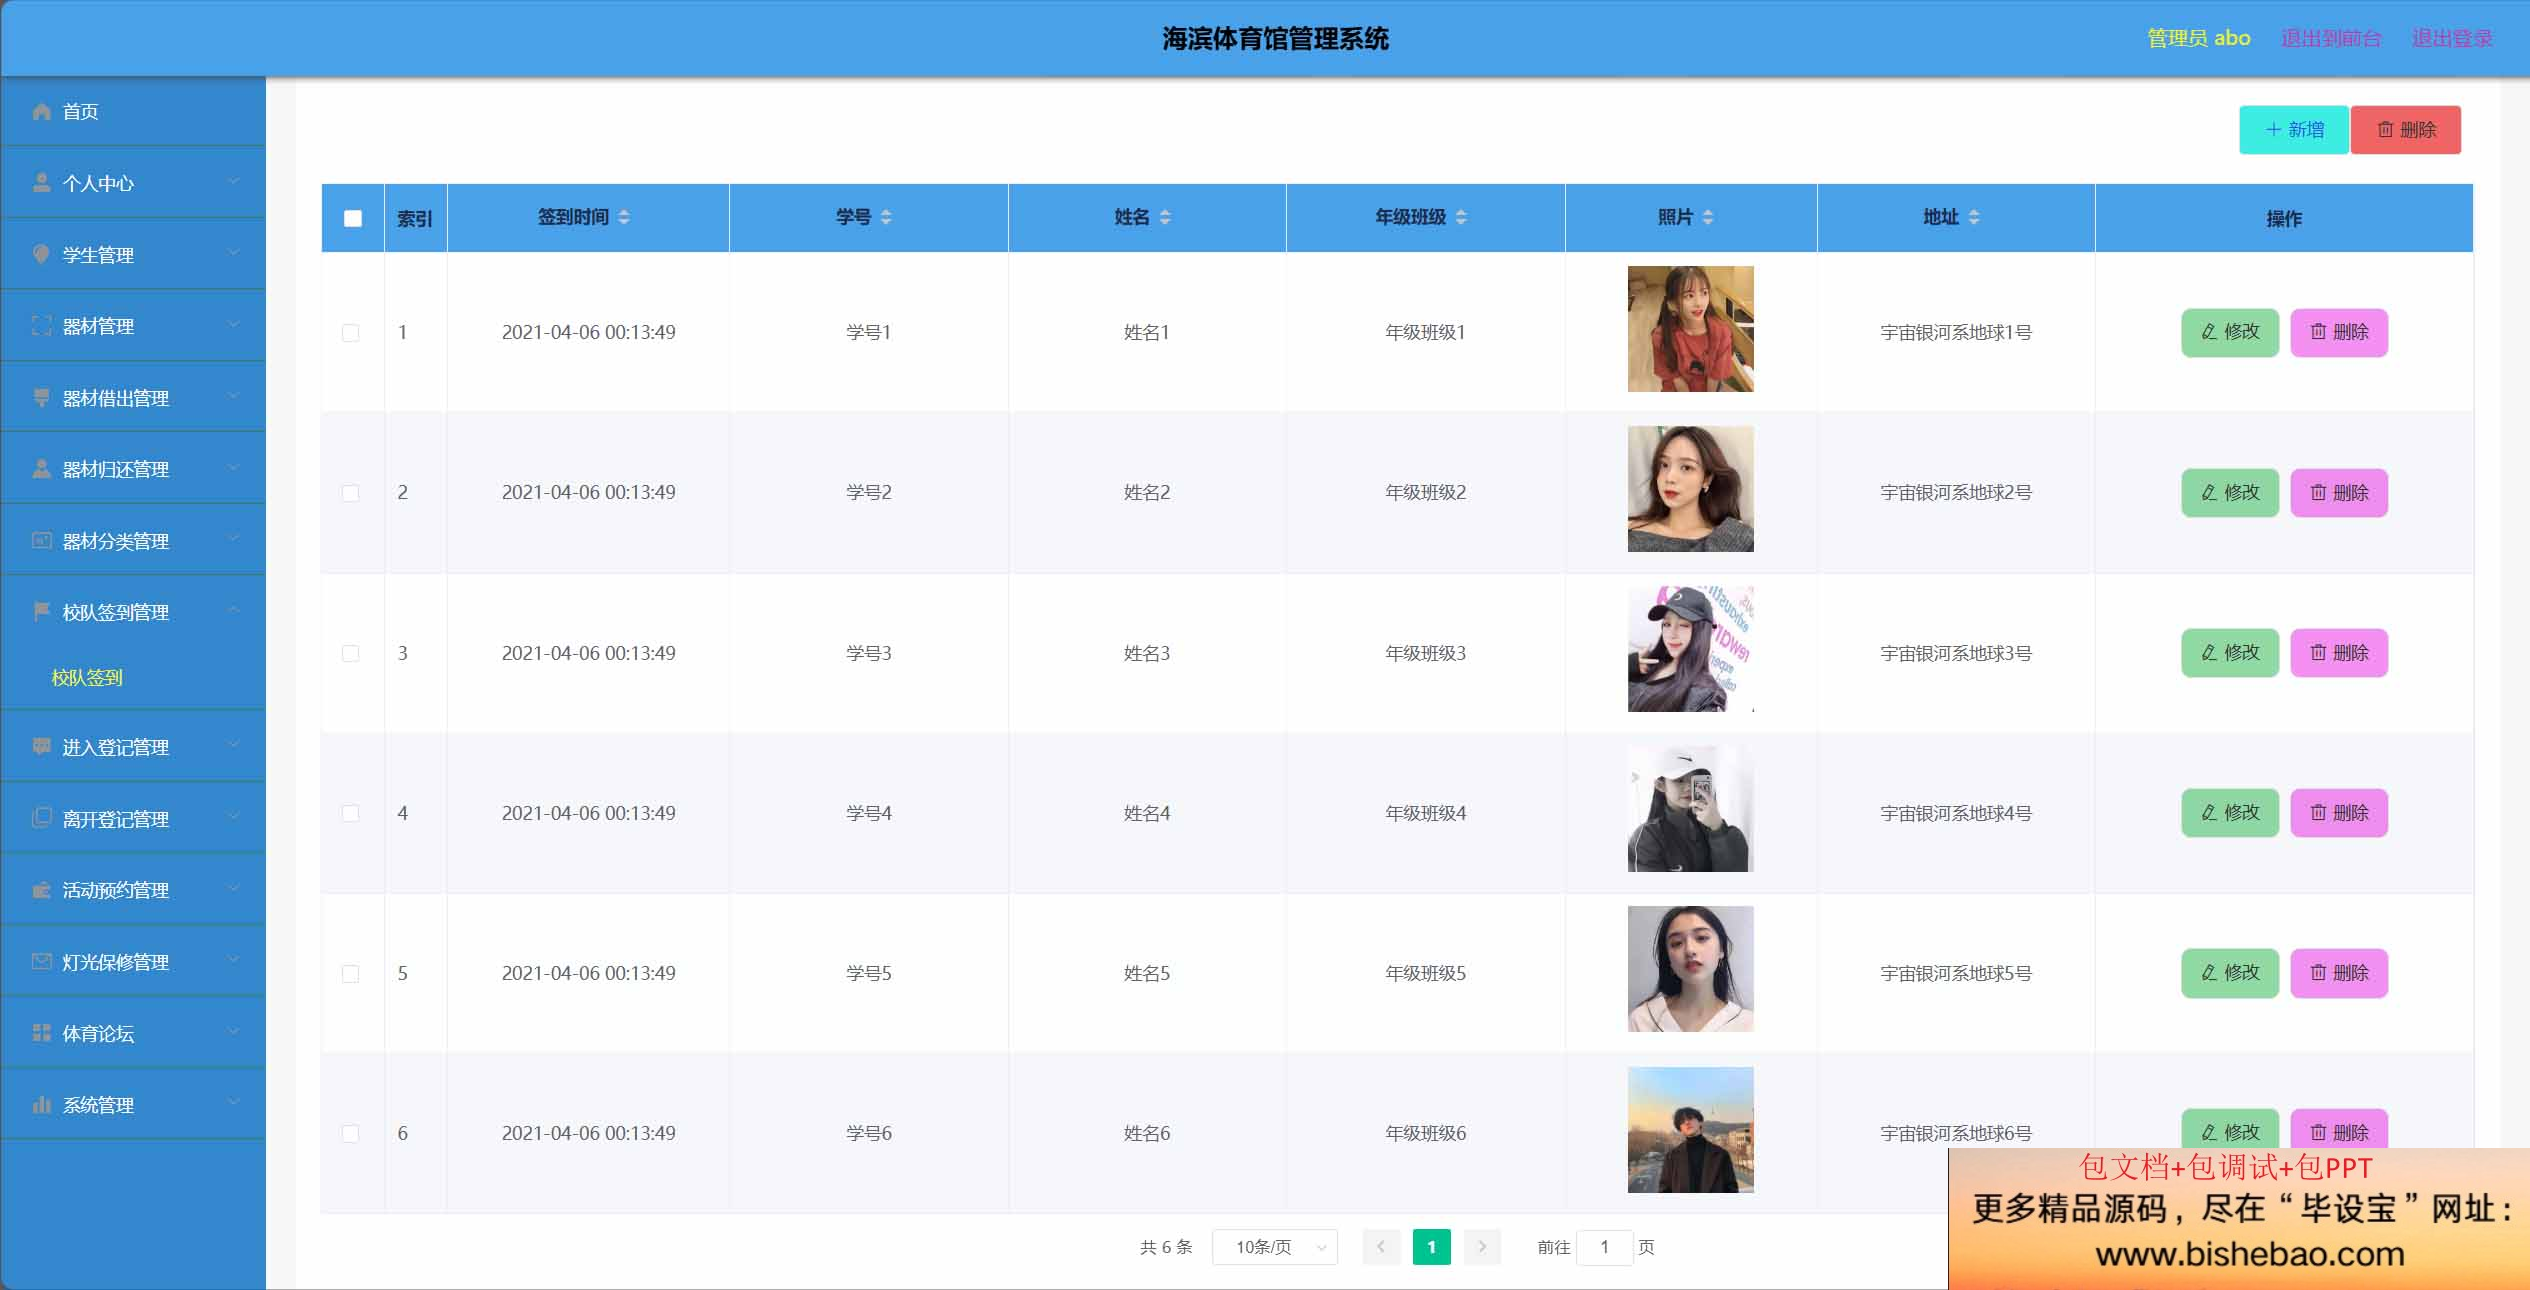This screenshot has height=1290, width=2530.
Task: Click 管理员 abo user label
Action: click(2198, 38)
